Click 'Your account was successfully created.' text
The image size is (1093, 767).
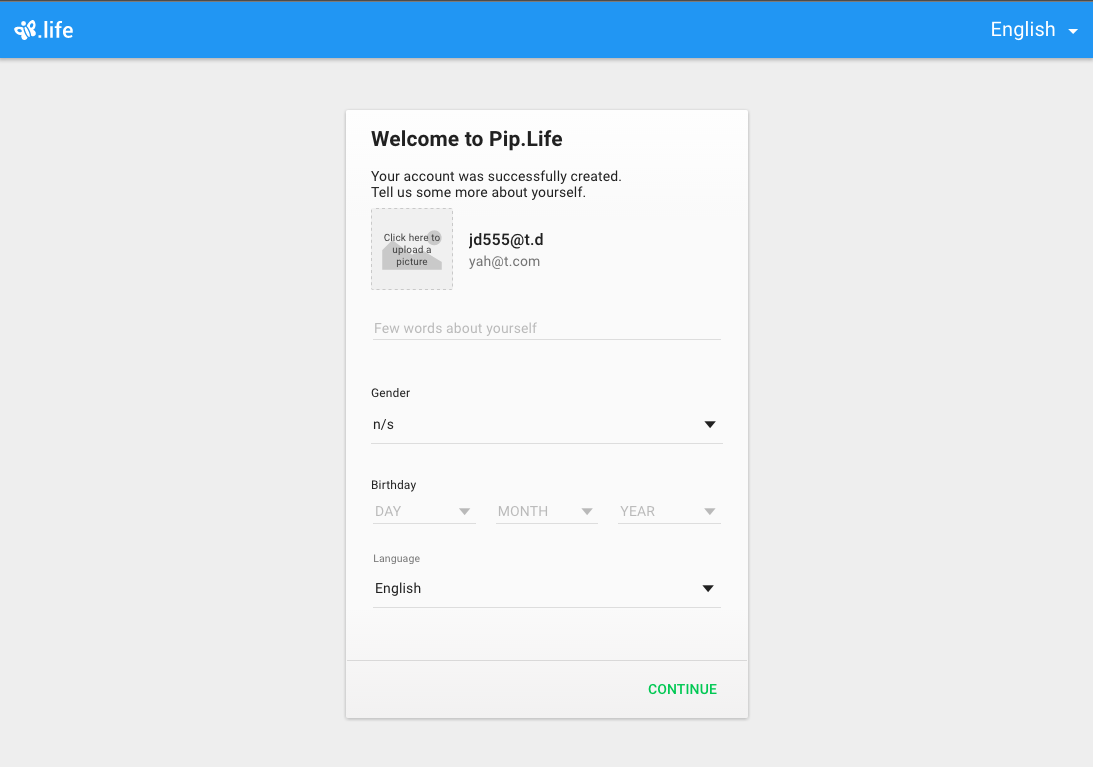point(496,176)
